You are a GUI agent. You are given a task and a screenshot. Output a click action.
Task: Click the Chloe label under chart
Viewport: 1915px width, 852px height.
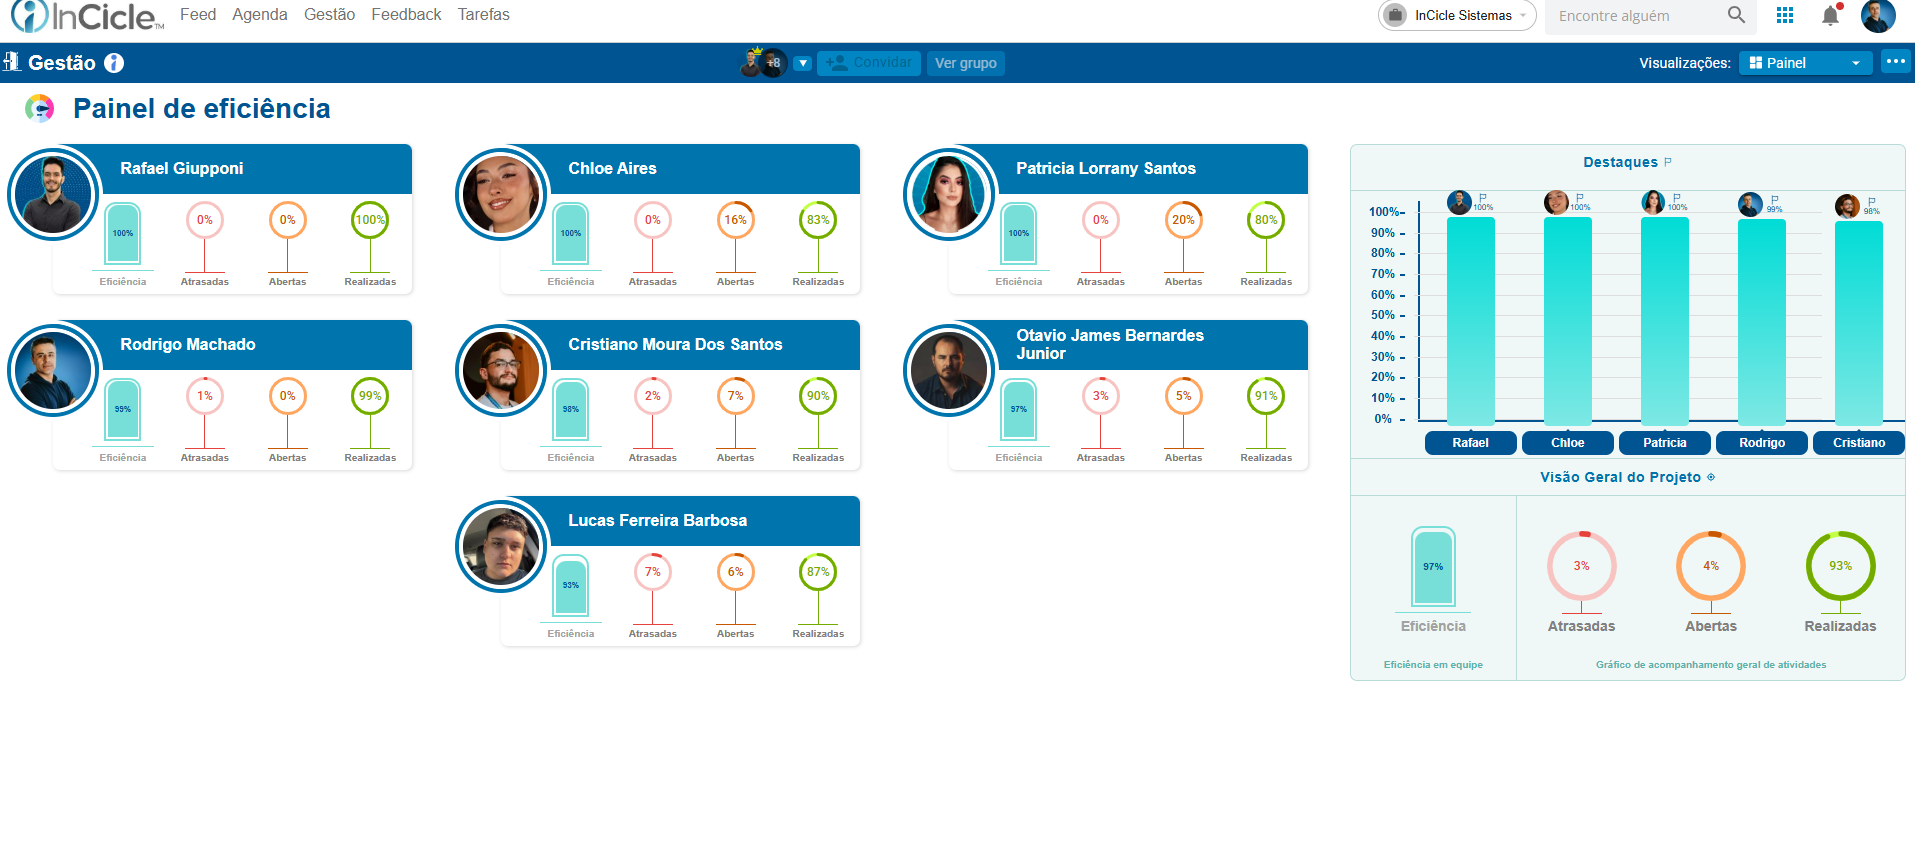point(1568,443)
